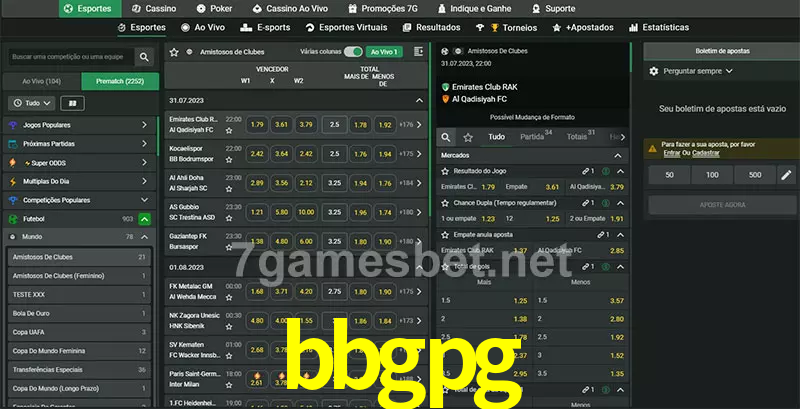This screenshot has width=800, height=409.
Task: Click the layout view icon next to Tudo
Action: tap(72, 103)
